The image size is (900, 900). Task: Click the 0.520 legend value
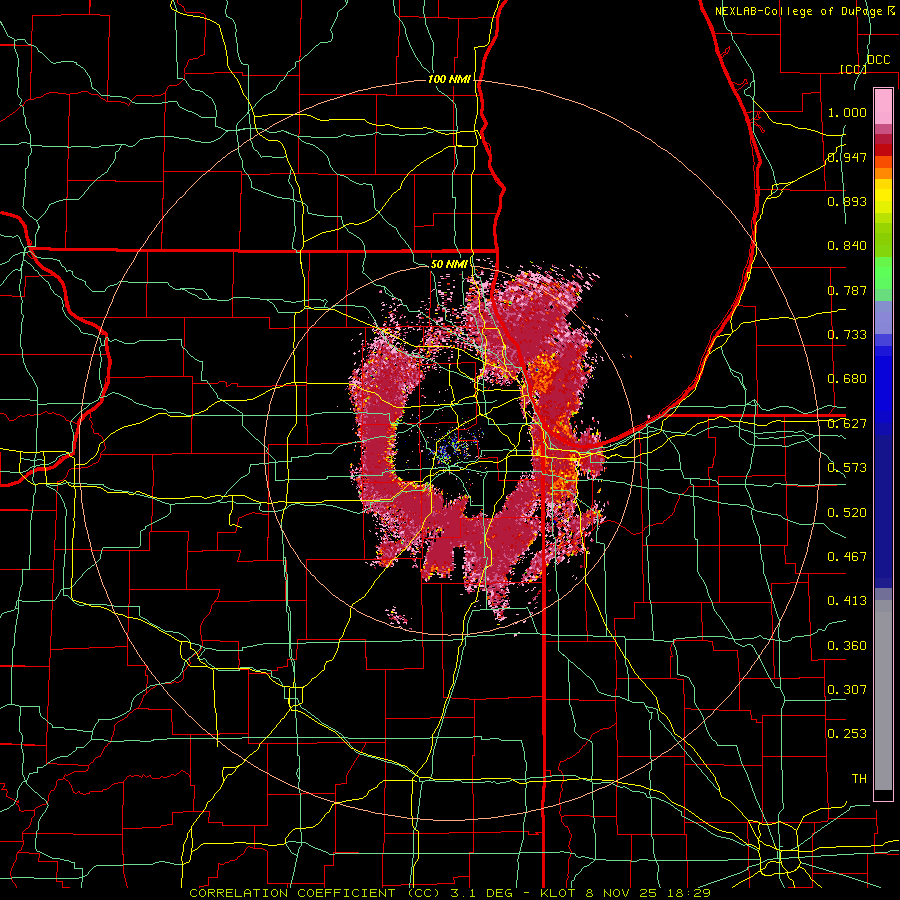pyautogui.click(x=847, y=513)
